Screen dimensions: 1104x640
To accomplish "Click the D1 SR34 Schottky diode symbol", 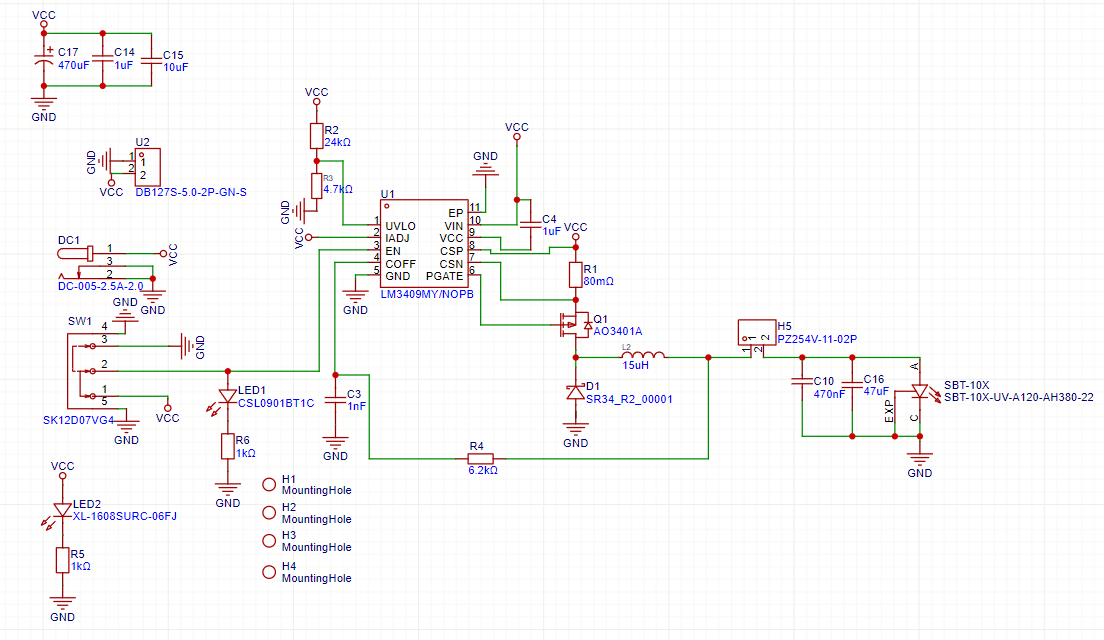I will 575,393.
